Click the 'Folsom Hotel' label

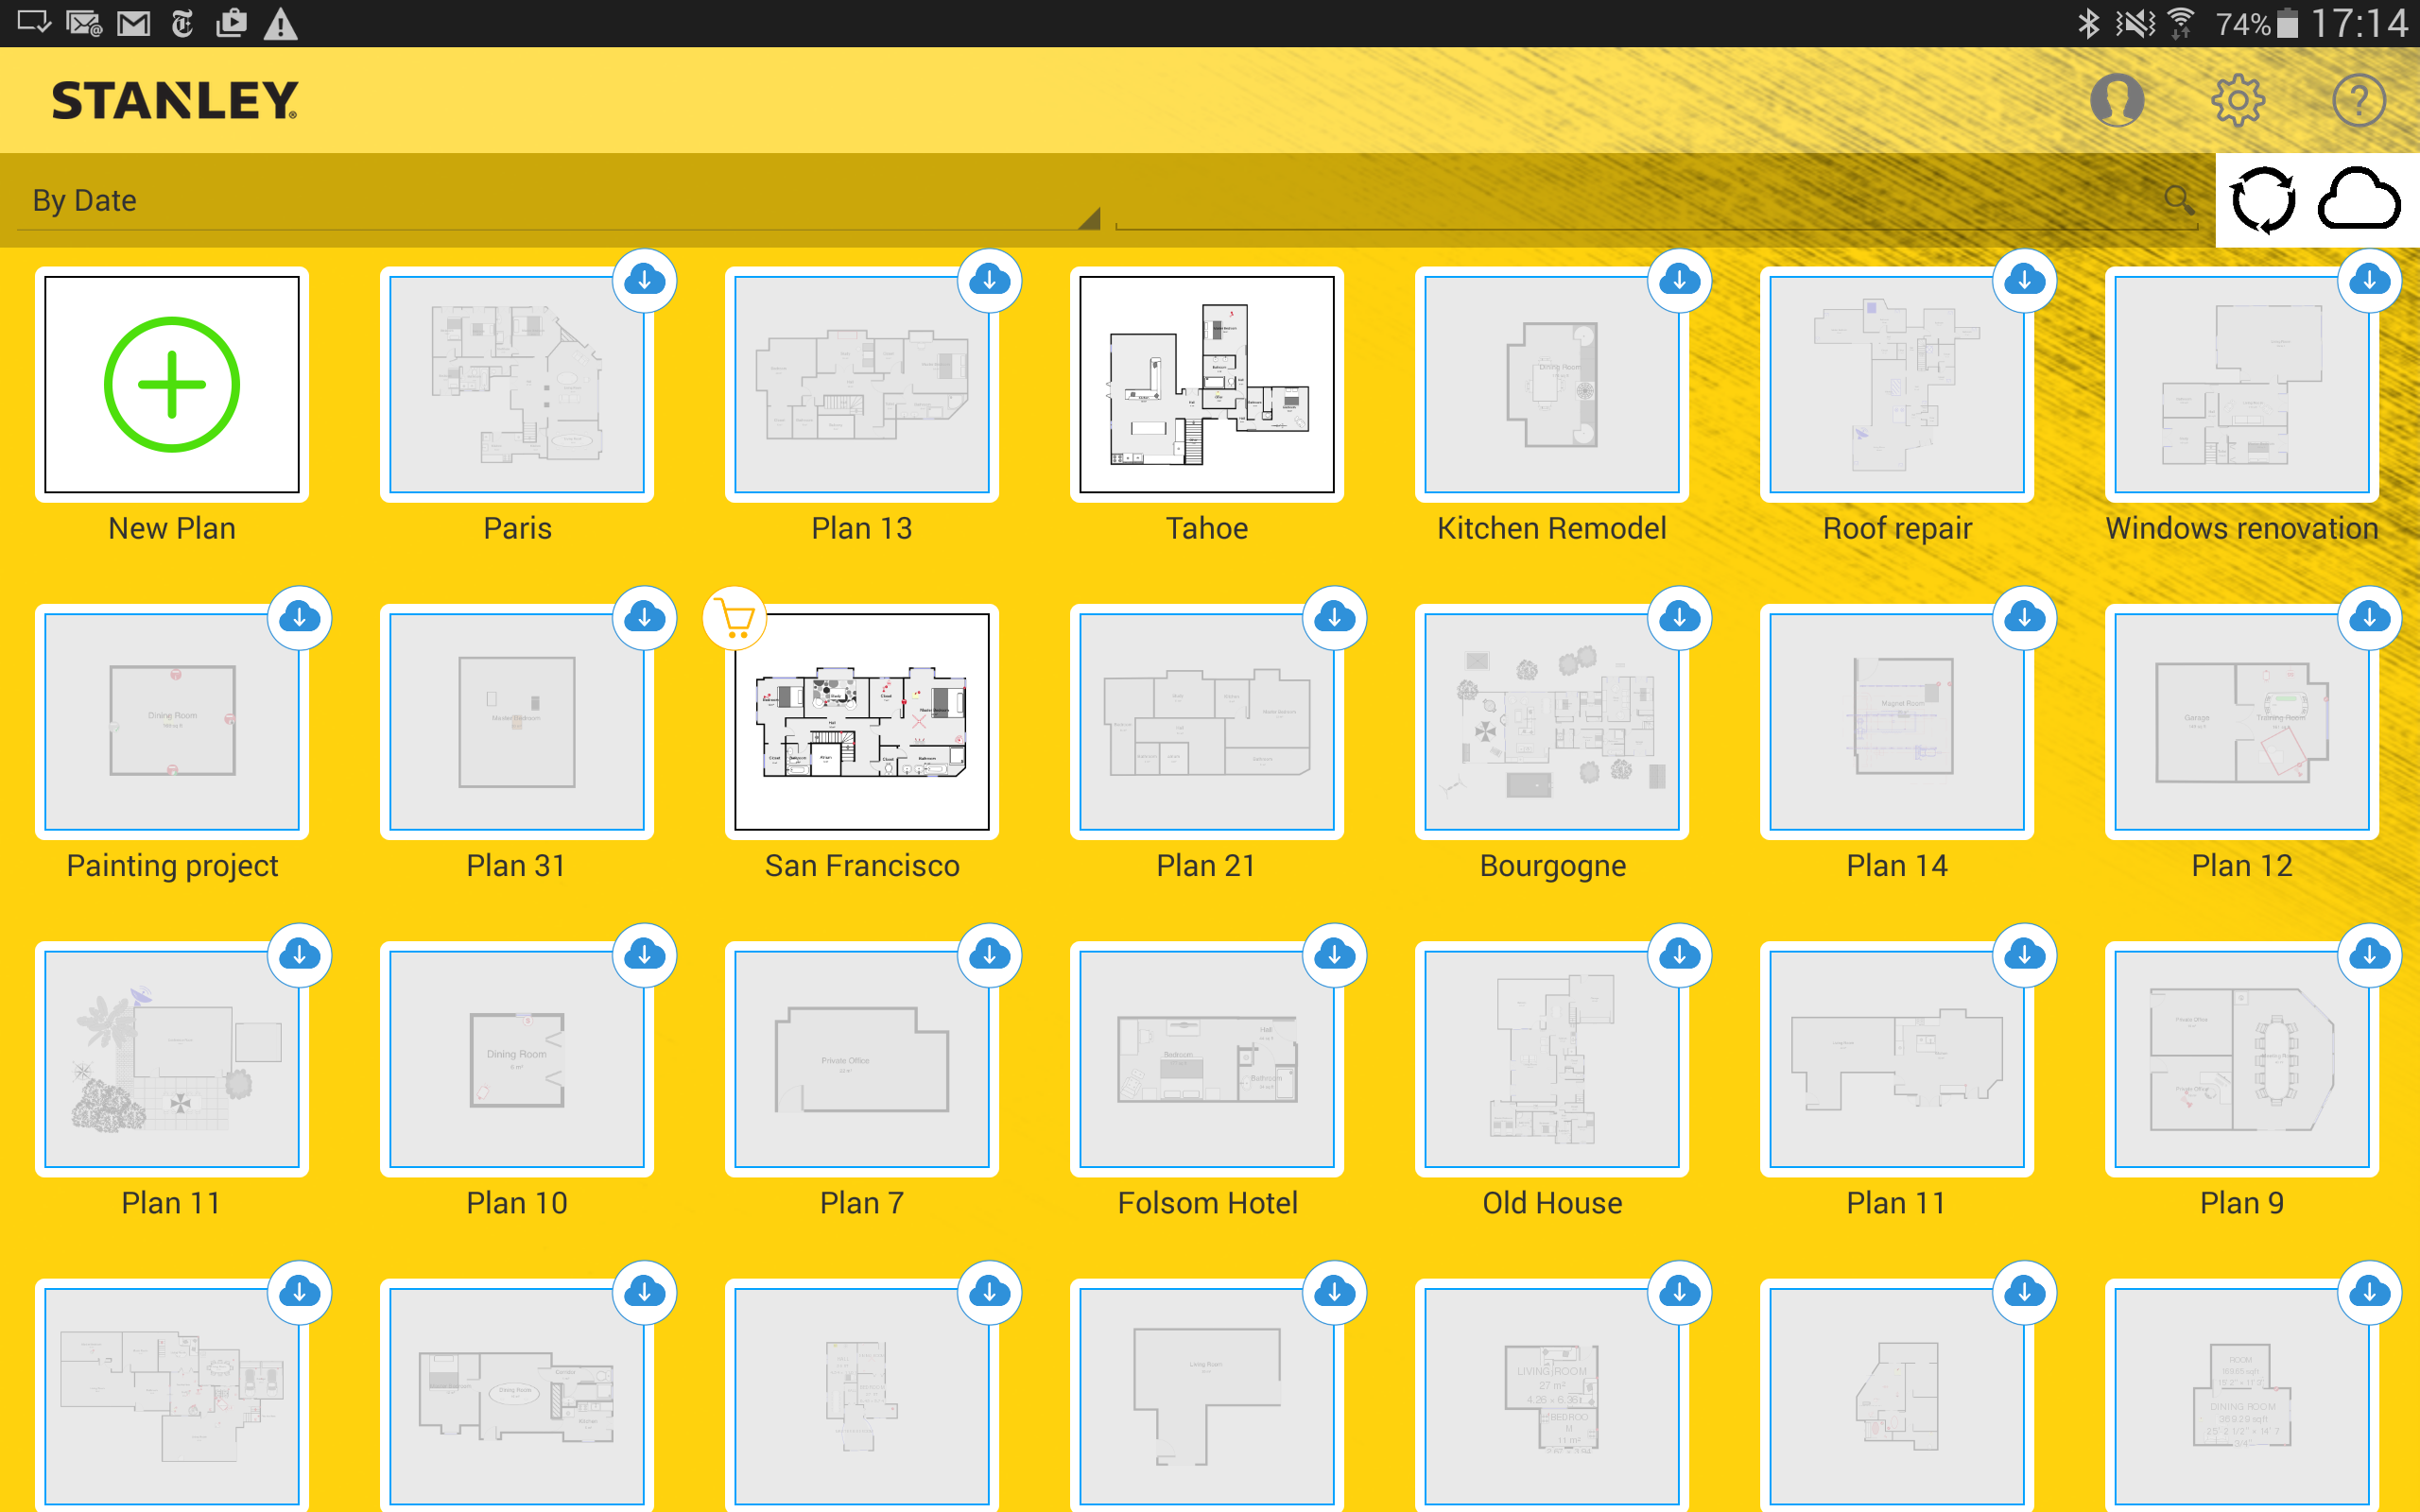pos(1207,1202)
